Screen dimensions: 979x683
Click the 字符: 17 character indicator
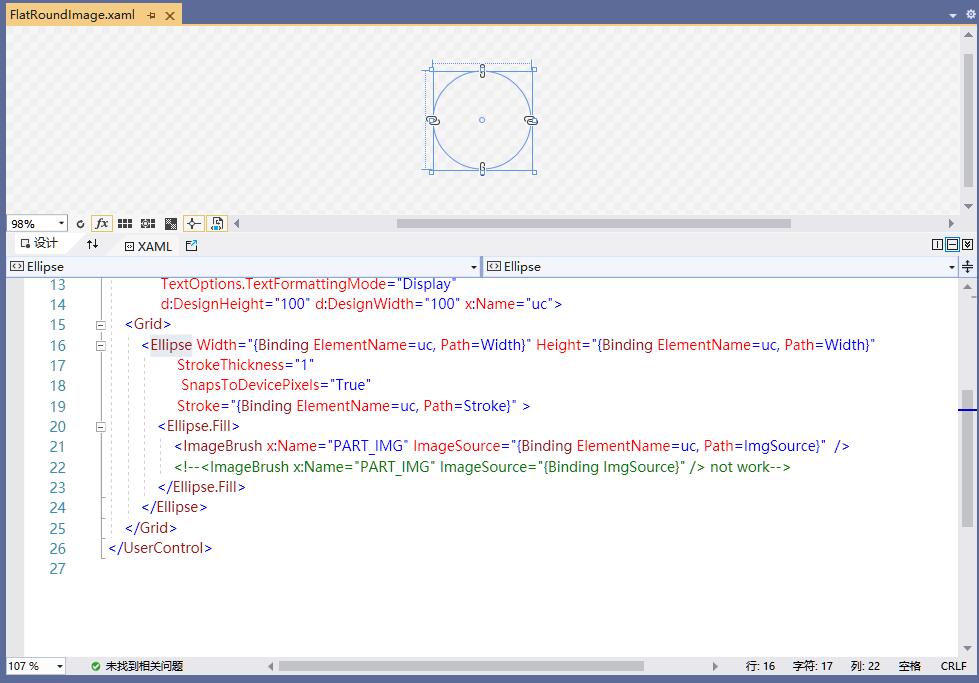click(x=812, y=666)
